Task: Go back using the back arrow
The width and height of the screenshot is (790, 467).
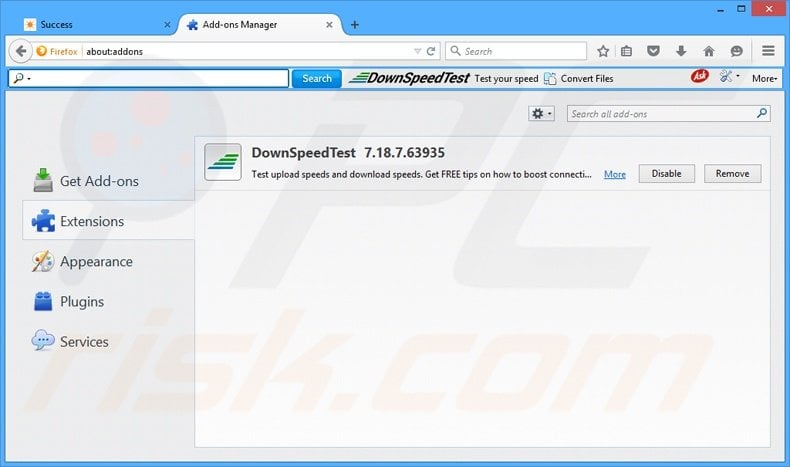Action: (x=21, y=51)
